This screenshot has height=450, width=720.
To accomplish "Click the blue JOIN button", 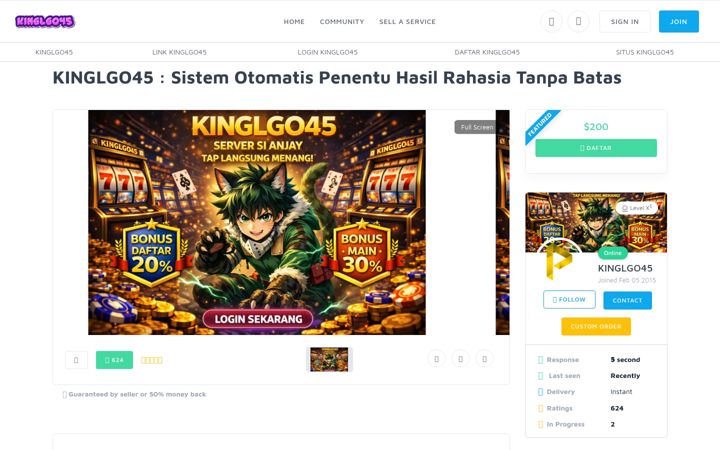I will click(x=679, y=22).
